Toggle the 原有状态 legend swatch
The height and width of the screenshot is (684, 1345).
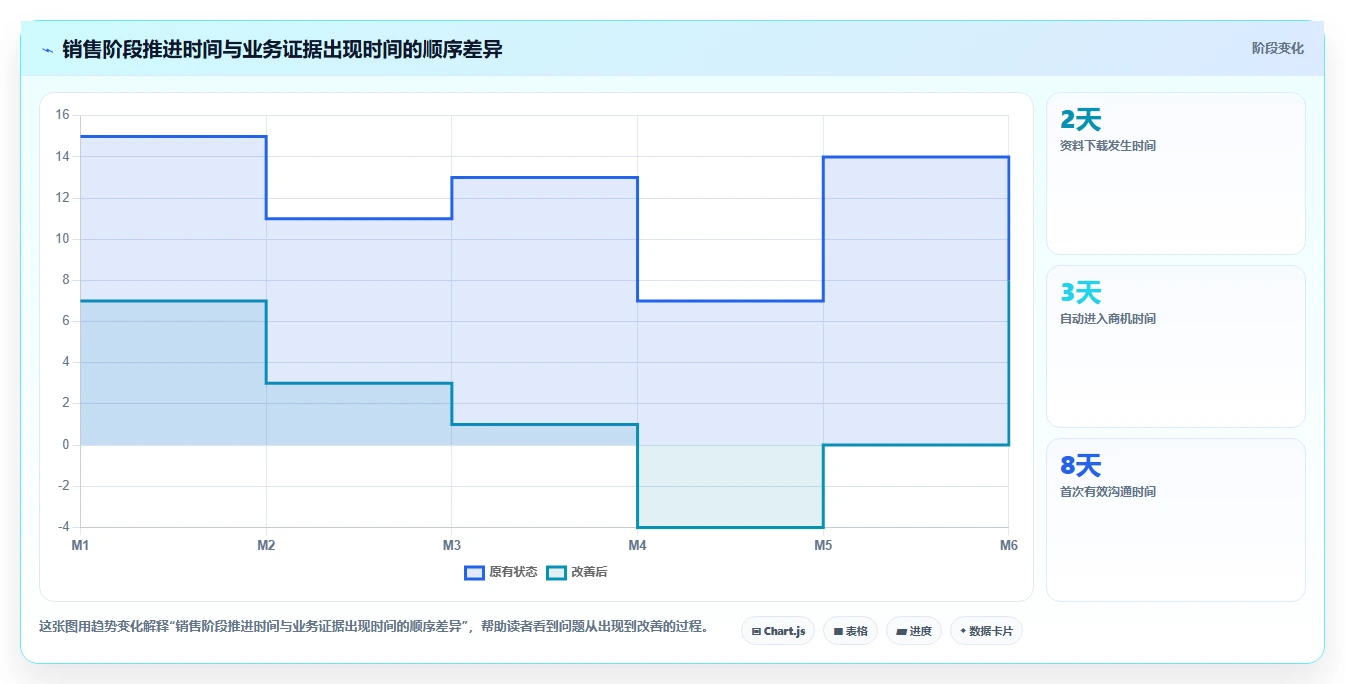coord(474,573)
